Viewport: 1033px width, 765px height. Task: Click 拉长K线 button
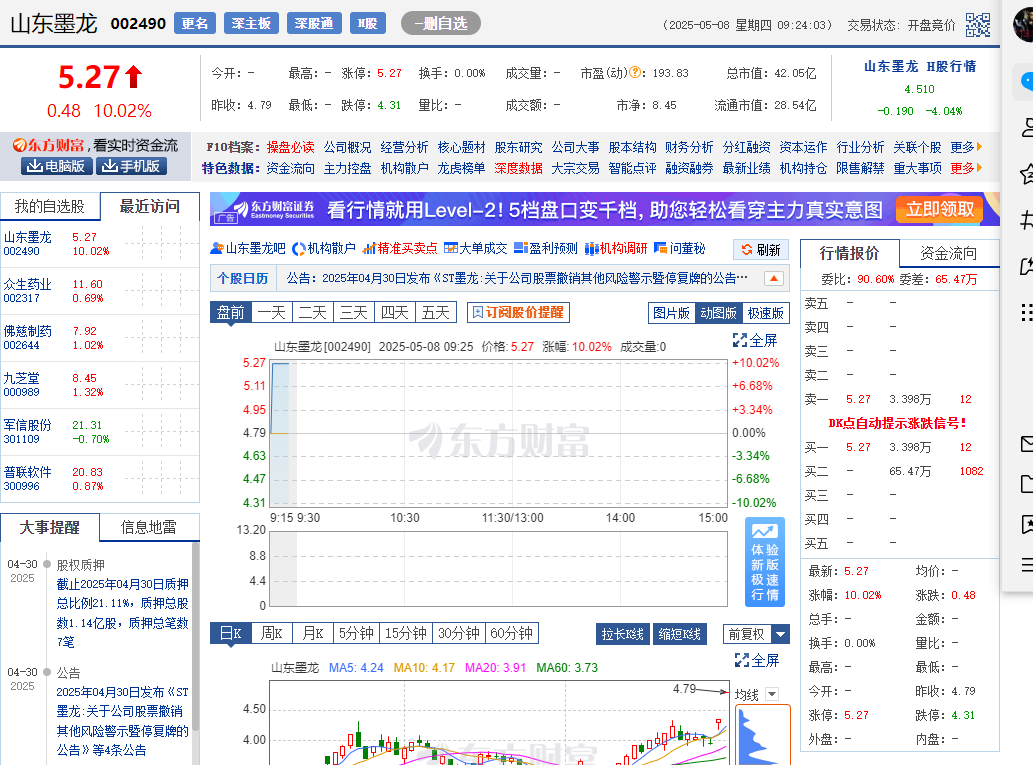click(623, 634)
